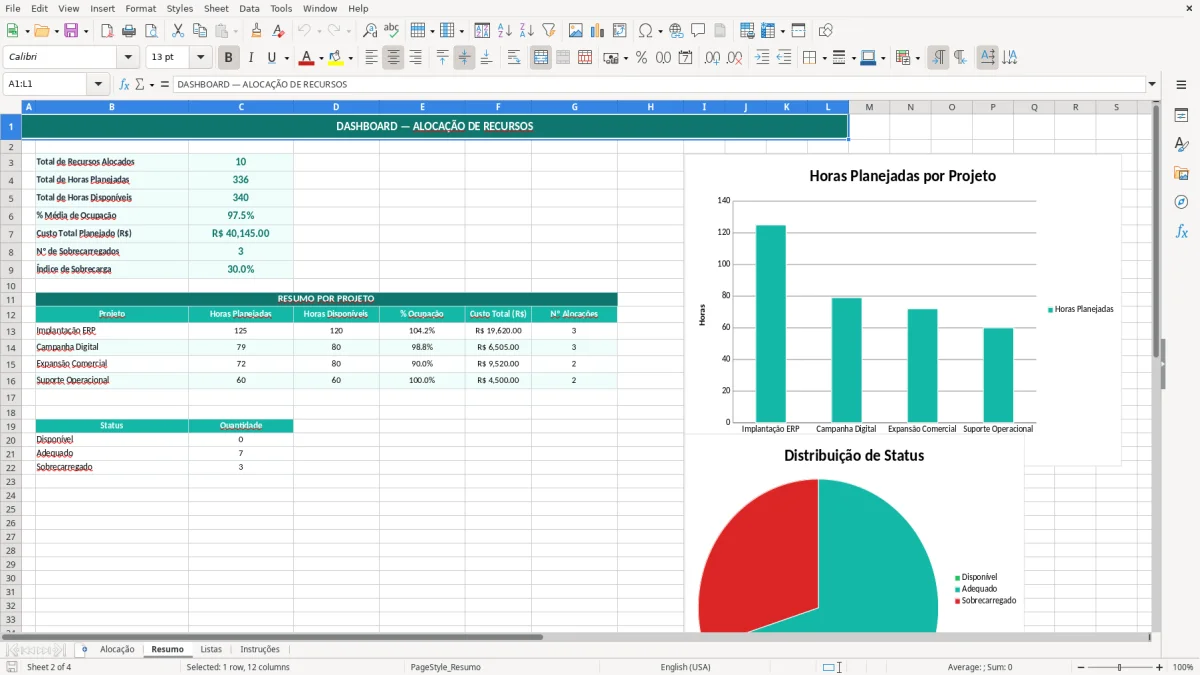This screenshot has width=1200, height=675.
Task: Open the Tools menu
Action: (x=281, y=8)
